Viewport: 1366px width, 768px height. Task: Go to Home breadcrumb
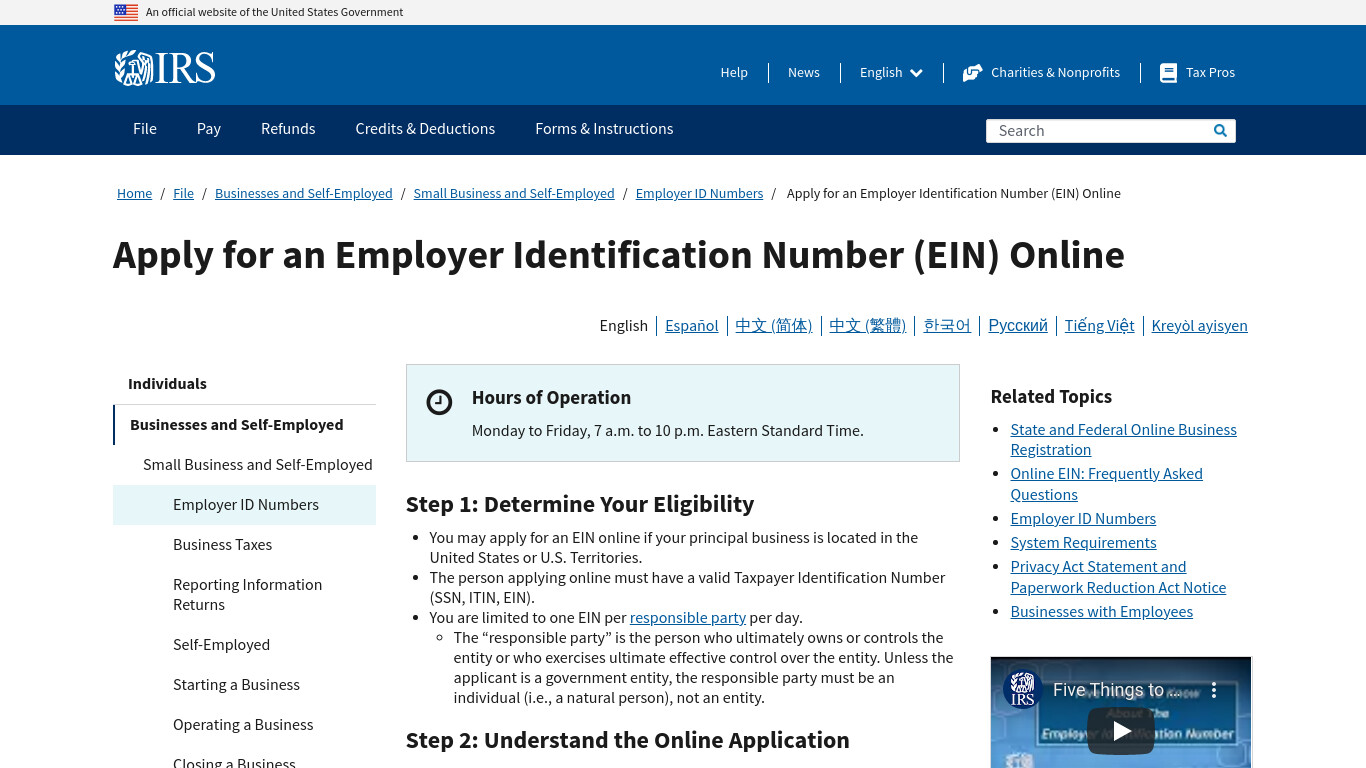pos(135,194)
